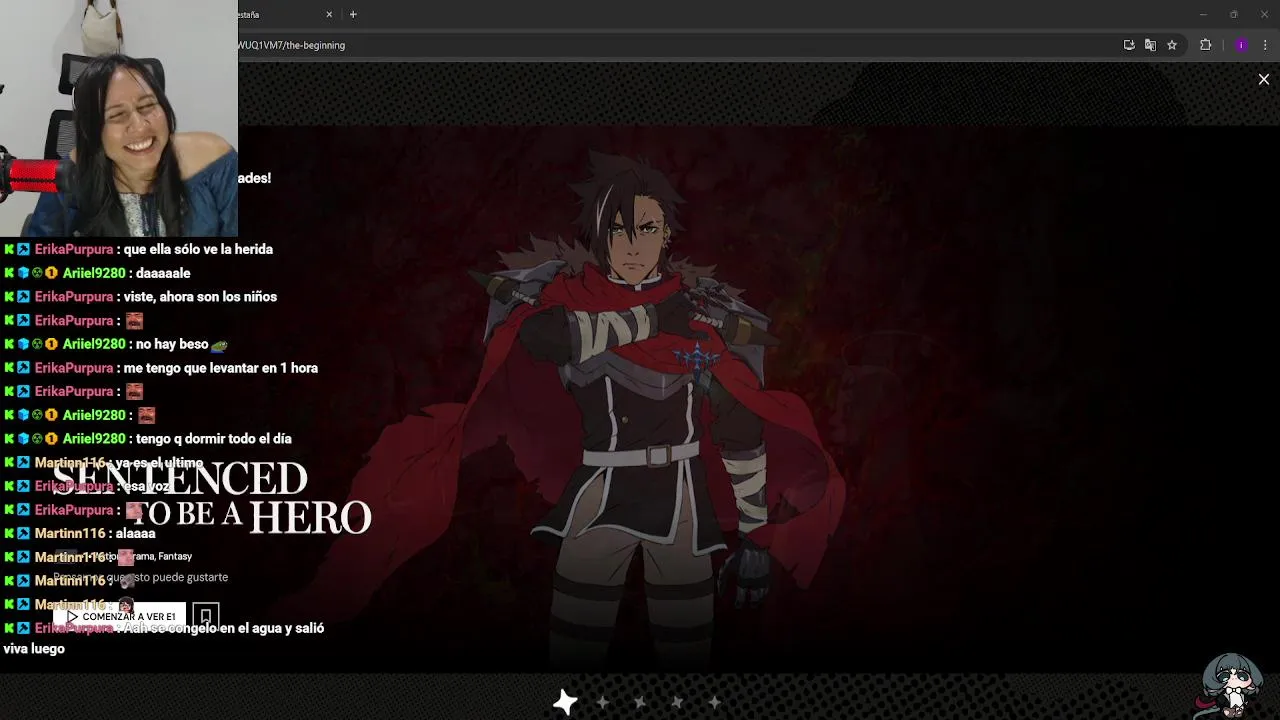Select the third star slide indicator
This screenshot has width=1280, height=720.
(x=640, y=702)
